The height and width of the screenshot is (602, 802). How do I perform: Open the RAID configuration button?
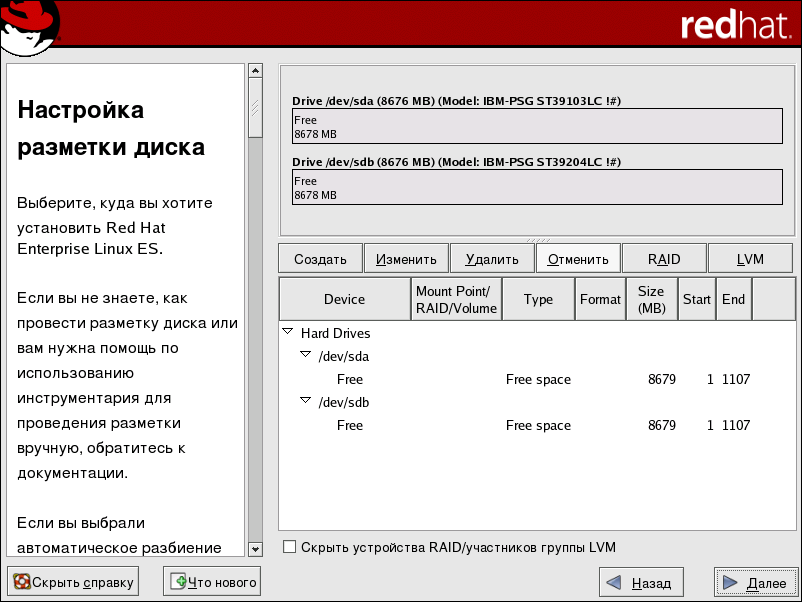coord(664,259)
